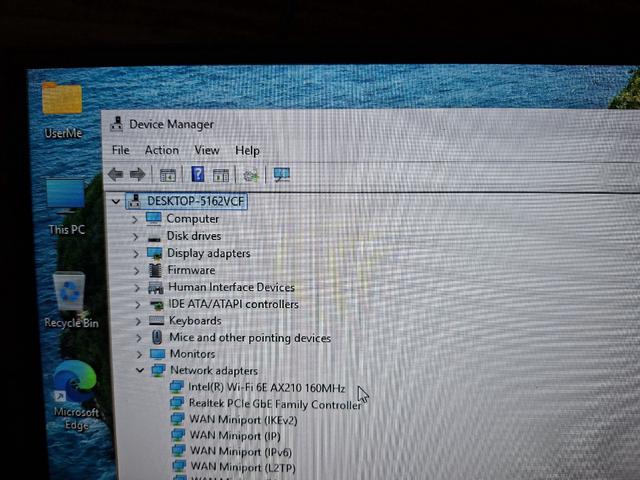The image size is (640, 480).
Task: Click the Device Manager title bar icon
Action: pos(117,124)
